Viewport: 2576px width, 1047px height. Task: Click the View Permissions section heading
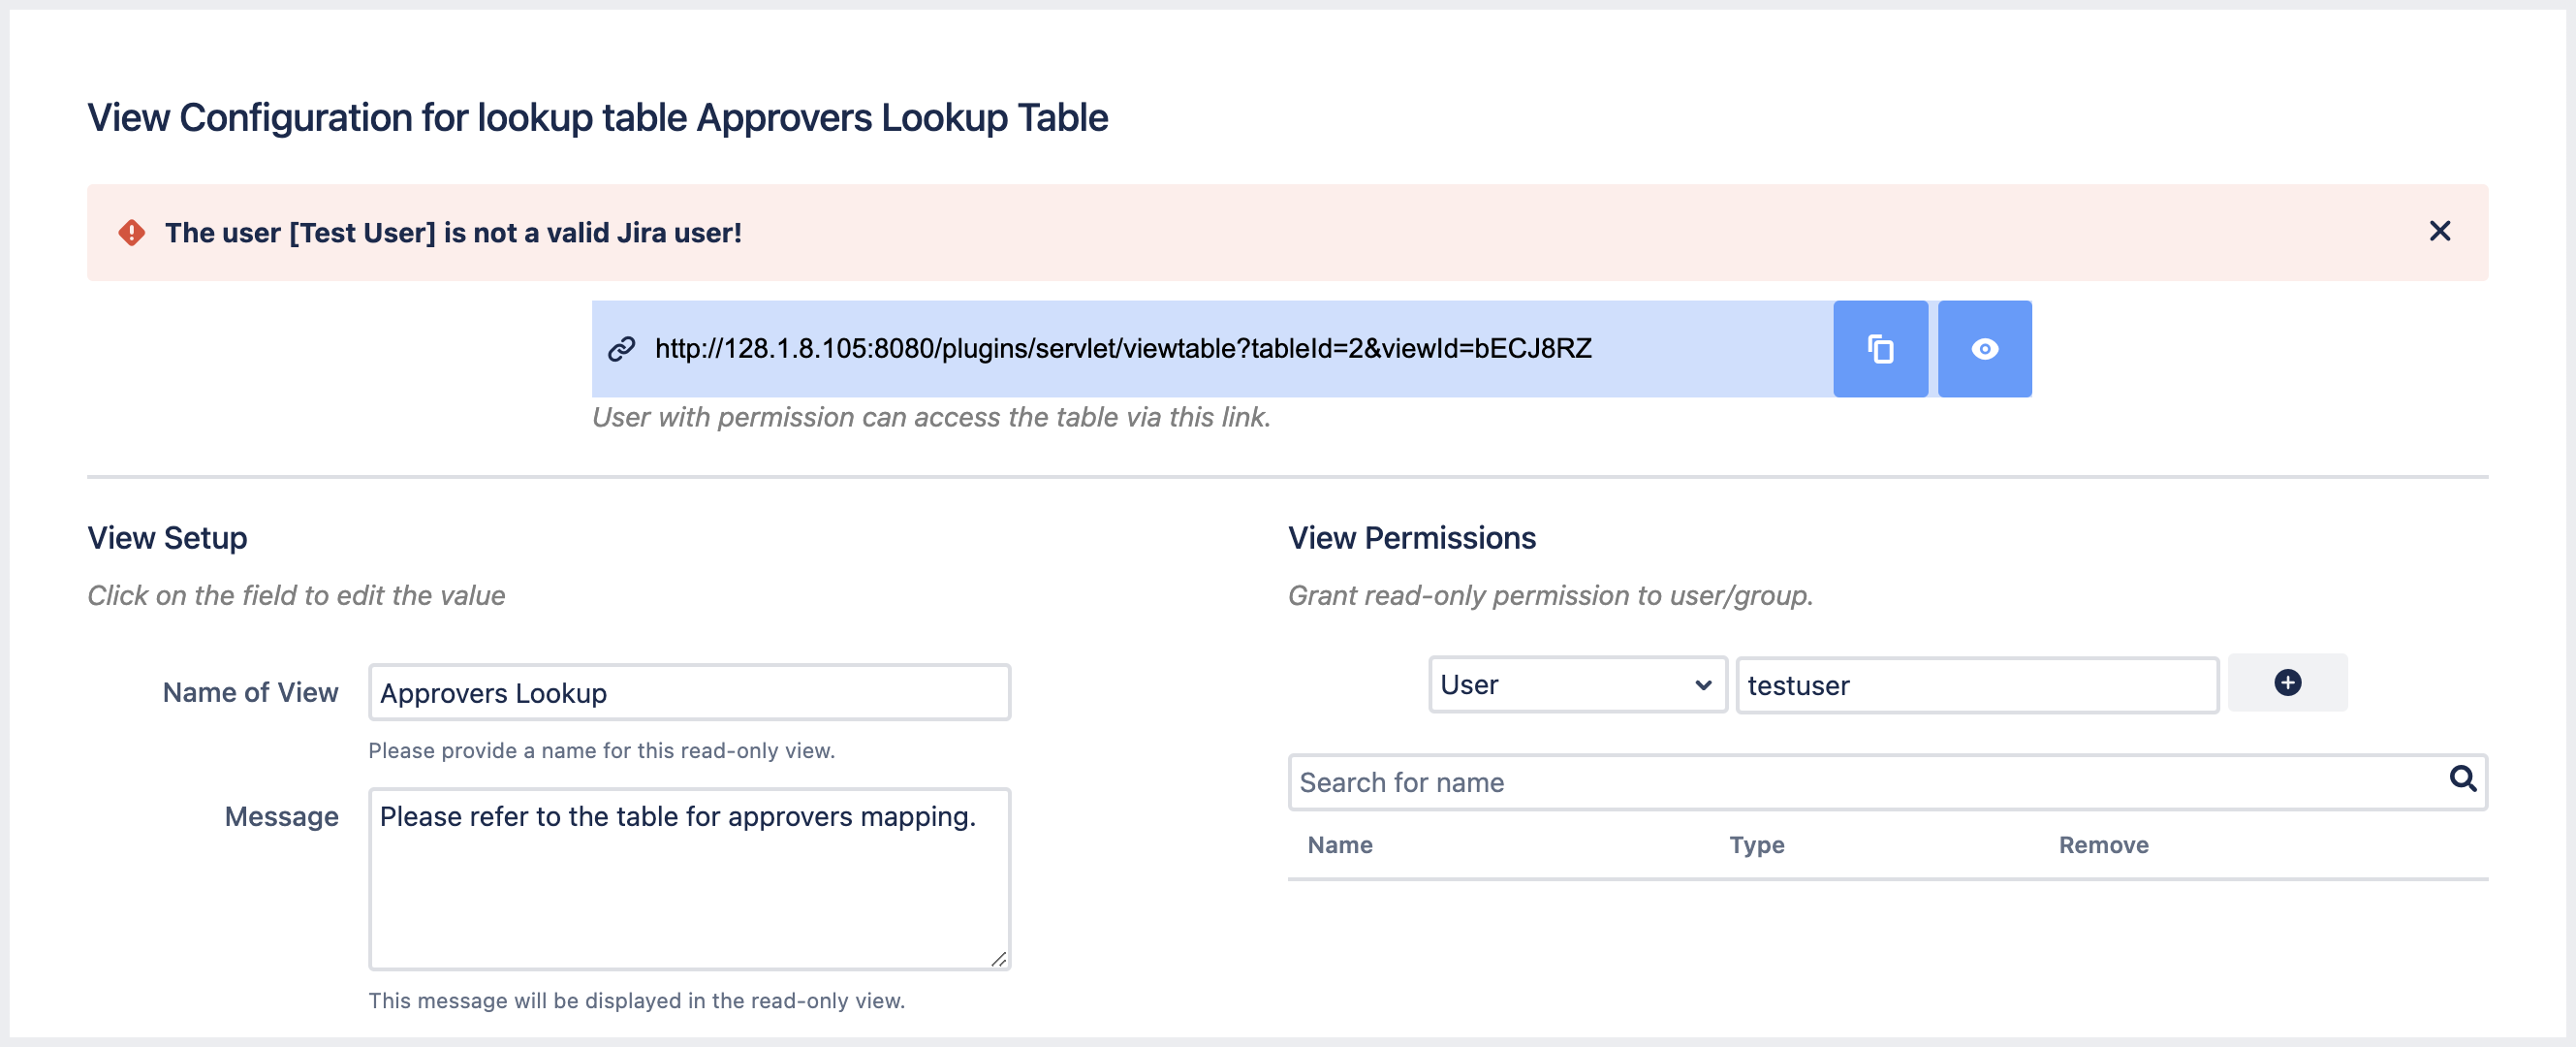tap(1413, 537)
